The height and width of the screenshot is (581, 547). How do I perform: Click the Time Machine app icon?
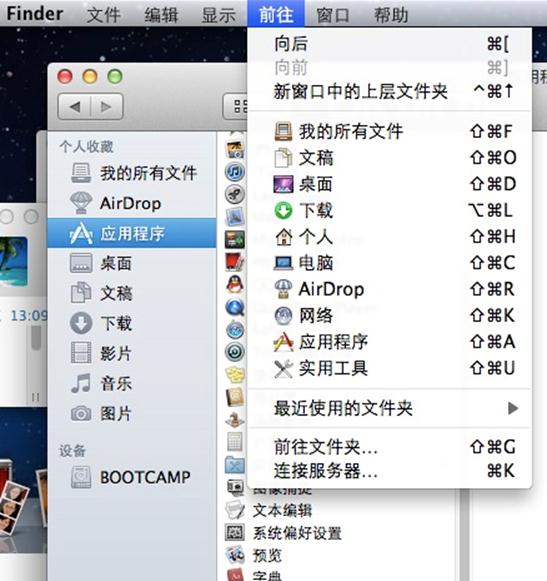coord(235,352)
